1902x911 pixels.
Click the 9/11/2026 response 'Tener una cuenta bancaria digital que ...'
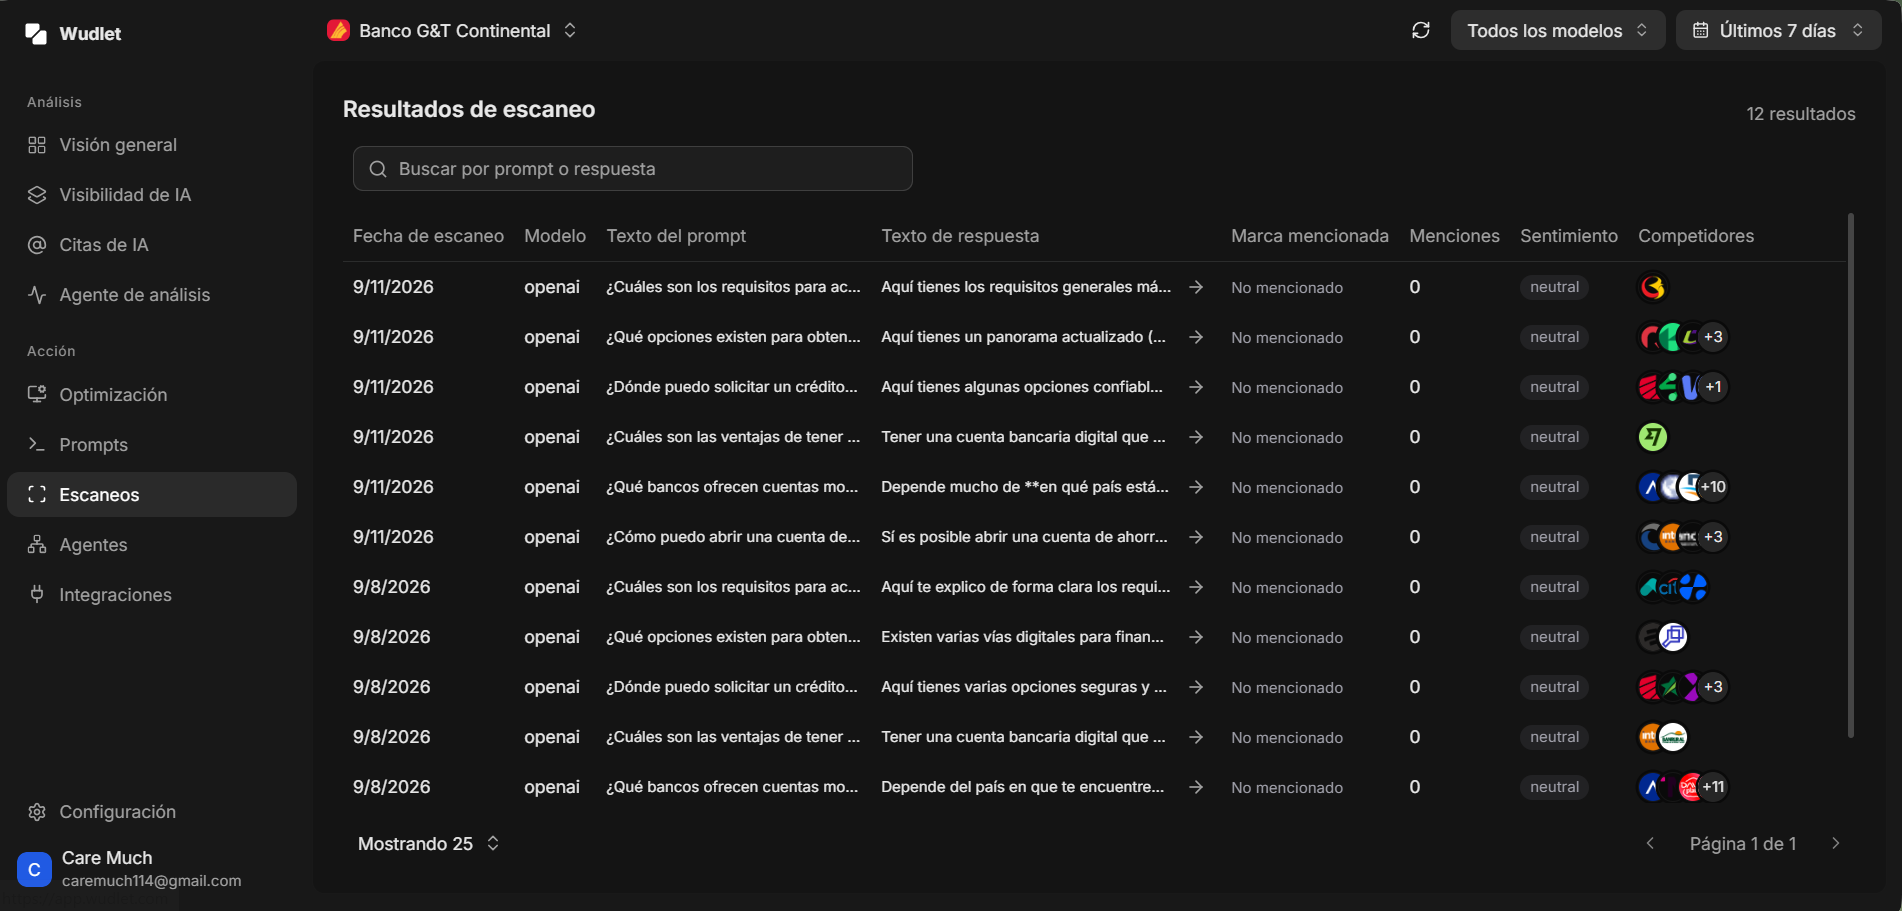(1023, 437)
